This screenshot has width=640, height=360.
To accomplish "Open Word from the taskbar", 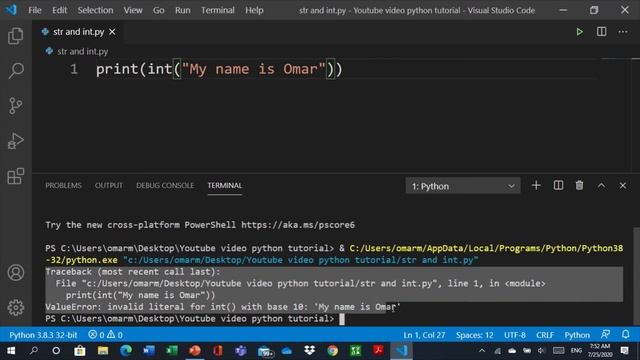I will (x=149, y=351).
